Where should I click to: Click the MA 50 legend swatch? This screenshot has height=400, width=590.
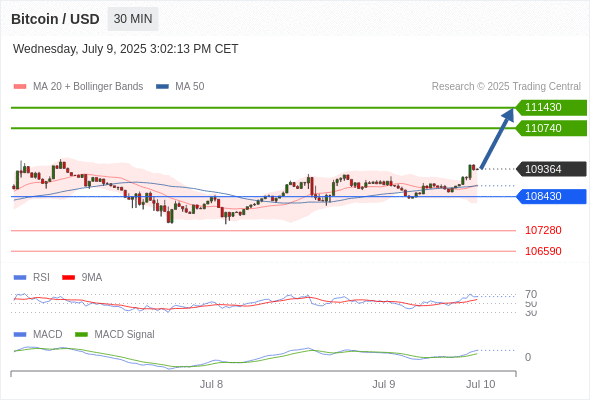coord(162,87)
